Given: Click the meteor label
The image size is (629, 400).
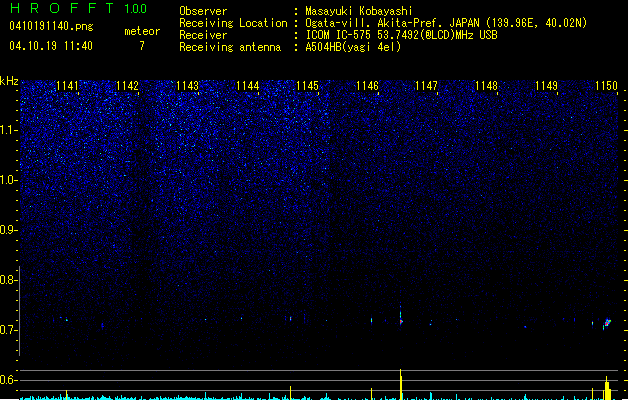Looking at the screenshot, I should pyautogui.click(x=142, y=31).
